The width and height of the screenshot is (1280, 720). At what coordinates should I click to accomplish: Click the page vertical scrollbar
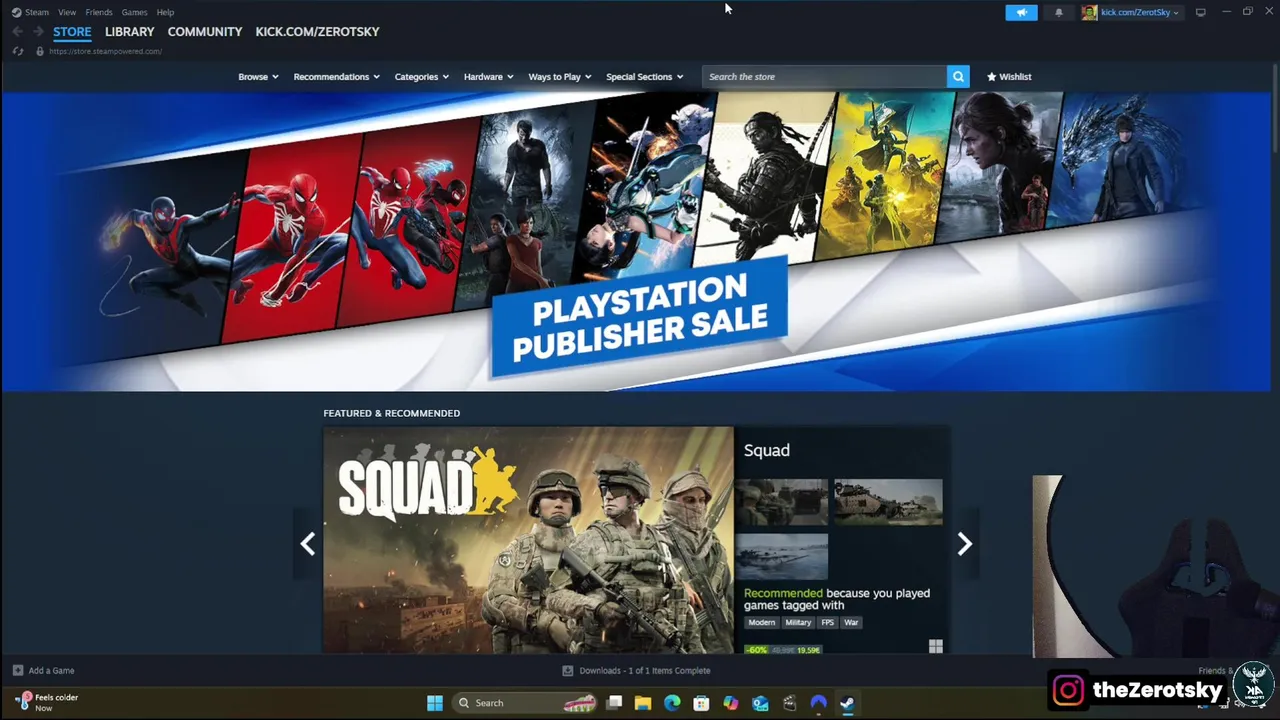click(x=1275, y=110)
